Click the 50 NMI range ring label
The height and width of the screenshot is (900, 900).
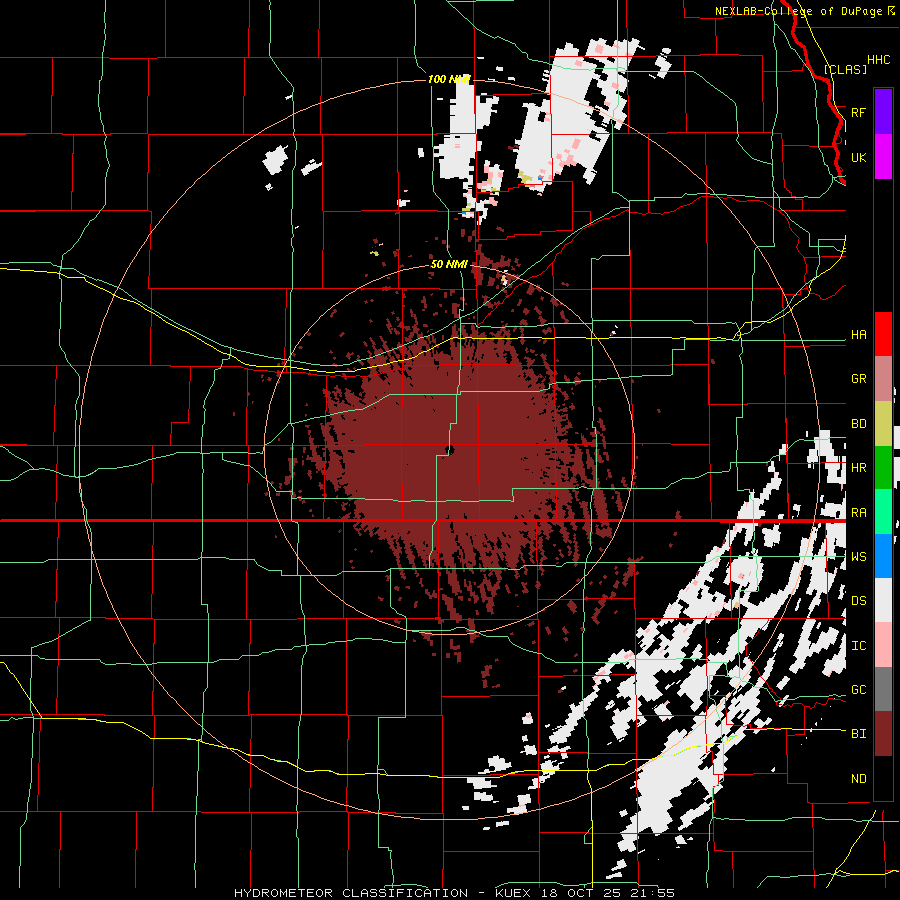click(x=449, y=265)
